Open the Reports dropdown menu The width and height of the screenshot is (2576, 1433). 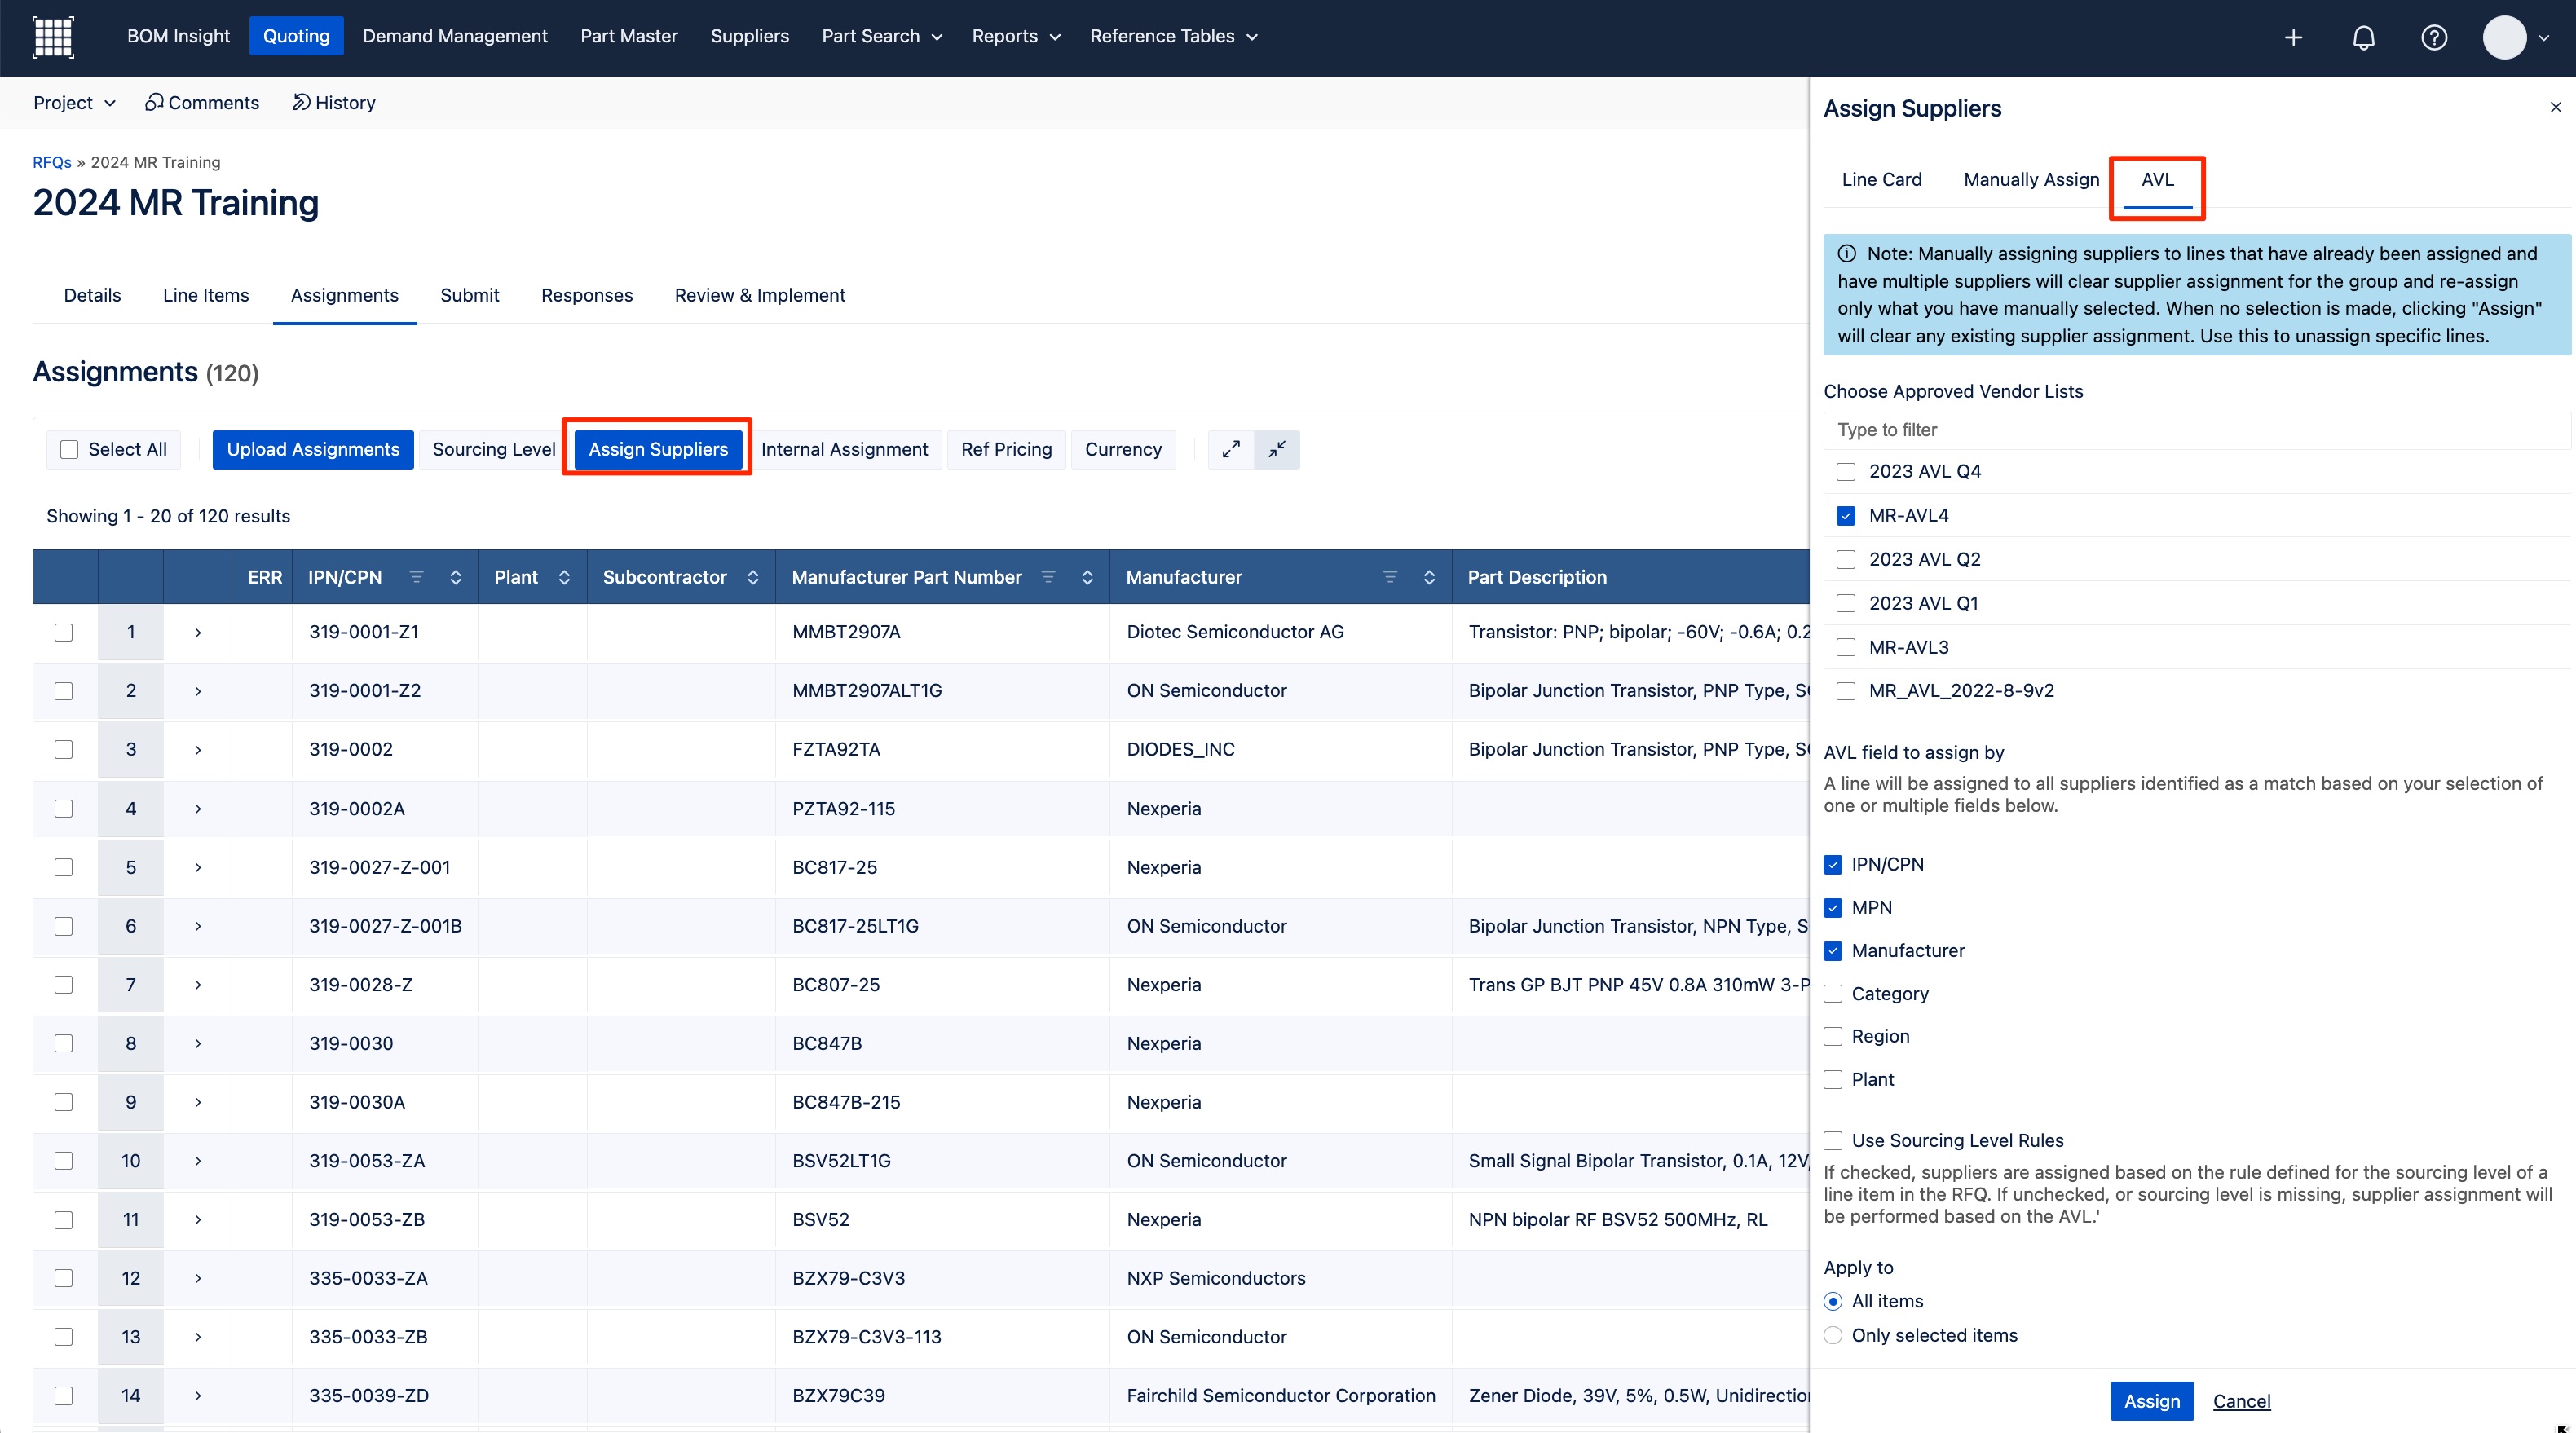(1016, 36)
